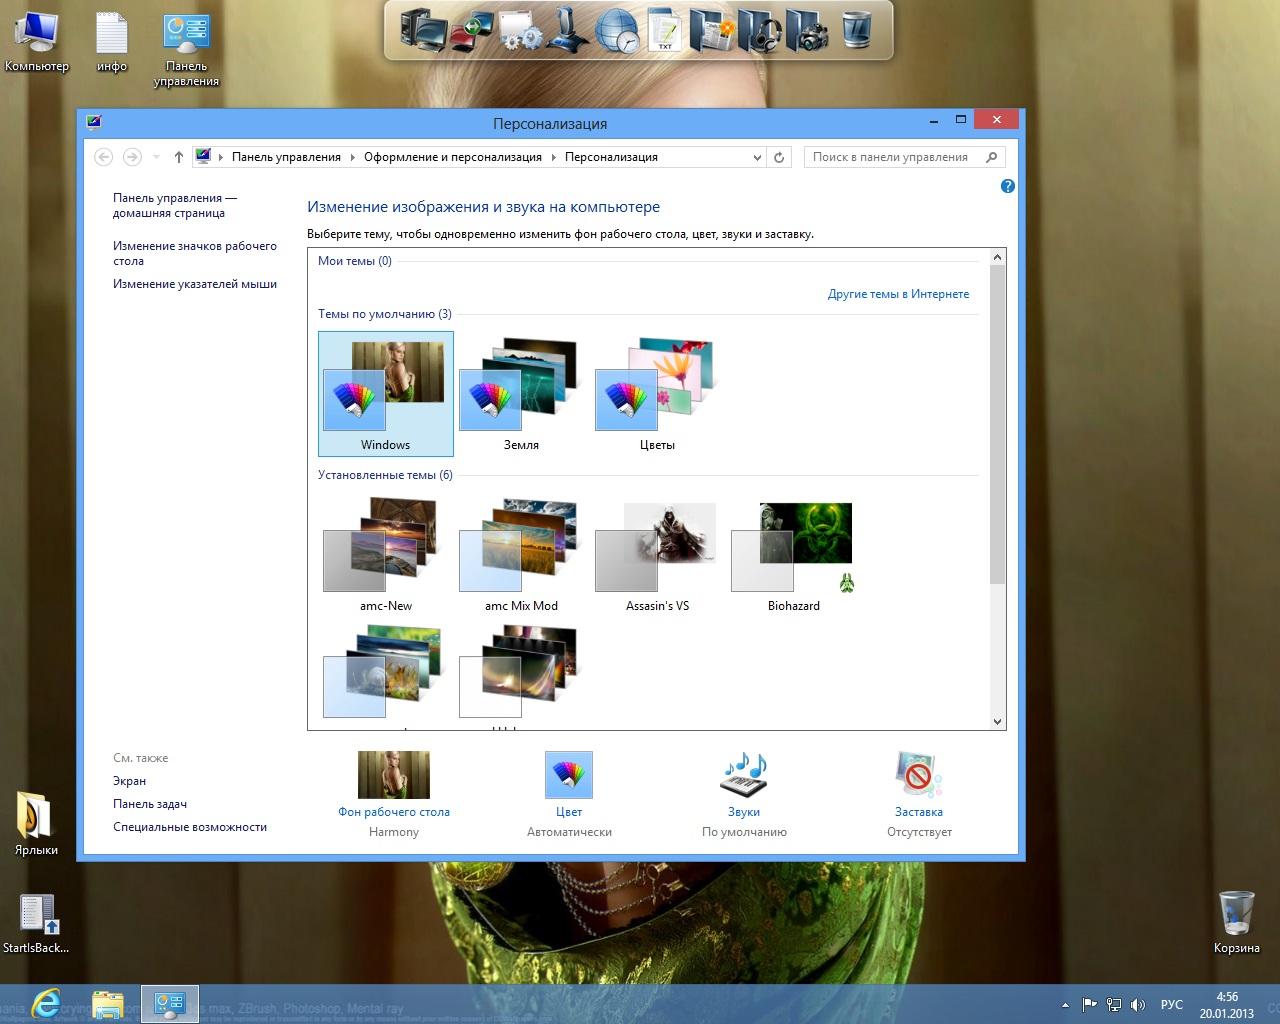Open the Изменение указателей мыши link
Screen dimensions: 1280x1024
coord(195,284)
